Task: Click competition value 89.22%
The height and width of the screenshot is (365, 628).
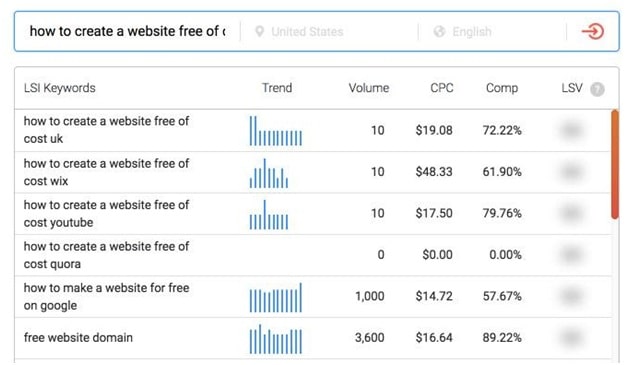Action: (502, 337)
